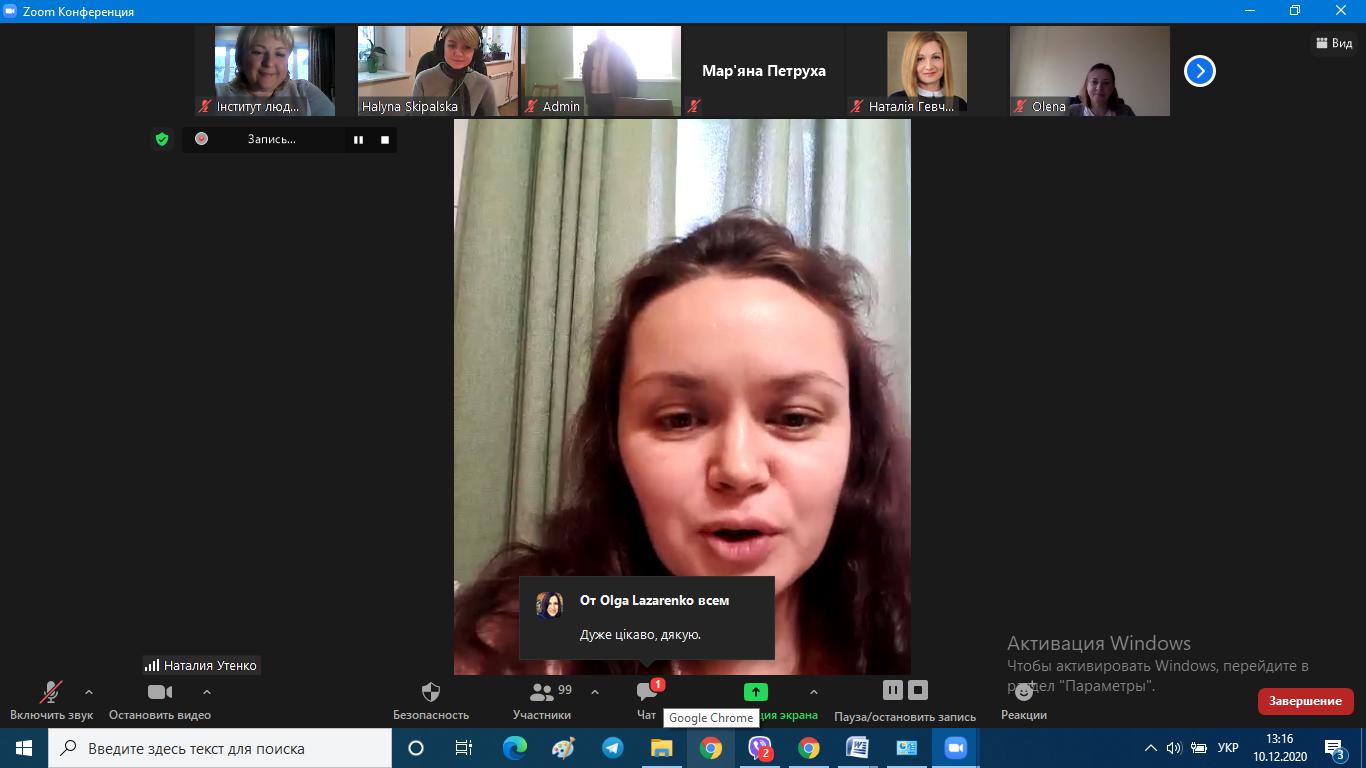Select Halyna Skipalska's video thumbnail
The image size is (1366, 768).
[x=438, y=70]
